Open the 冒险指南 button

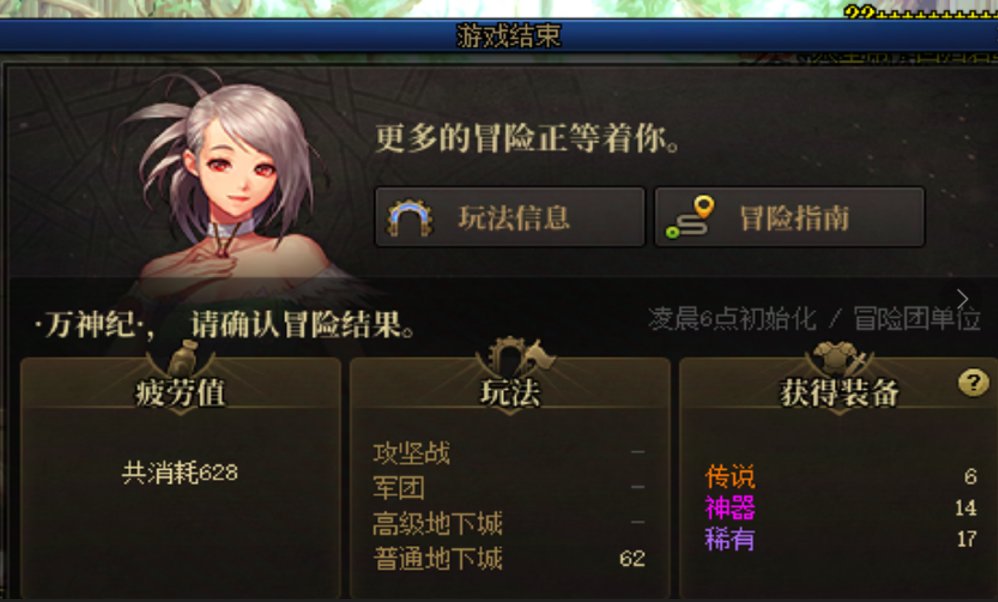click(x=789, y=216)
